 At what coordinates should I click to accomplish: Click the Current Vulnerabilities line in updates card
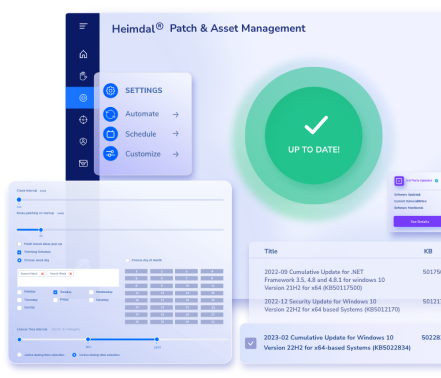point(410,201)
